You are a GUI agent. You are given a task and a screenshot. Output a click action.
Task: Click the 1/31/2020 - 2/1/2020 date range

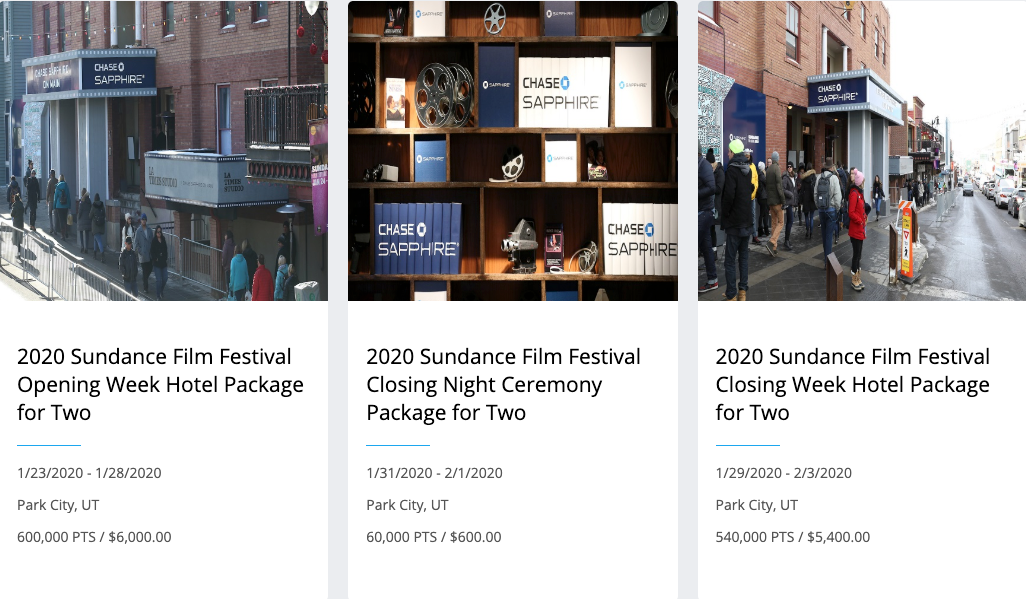(434, 473)
